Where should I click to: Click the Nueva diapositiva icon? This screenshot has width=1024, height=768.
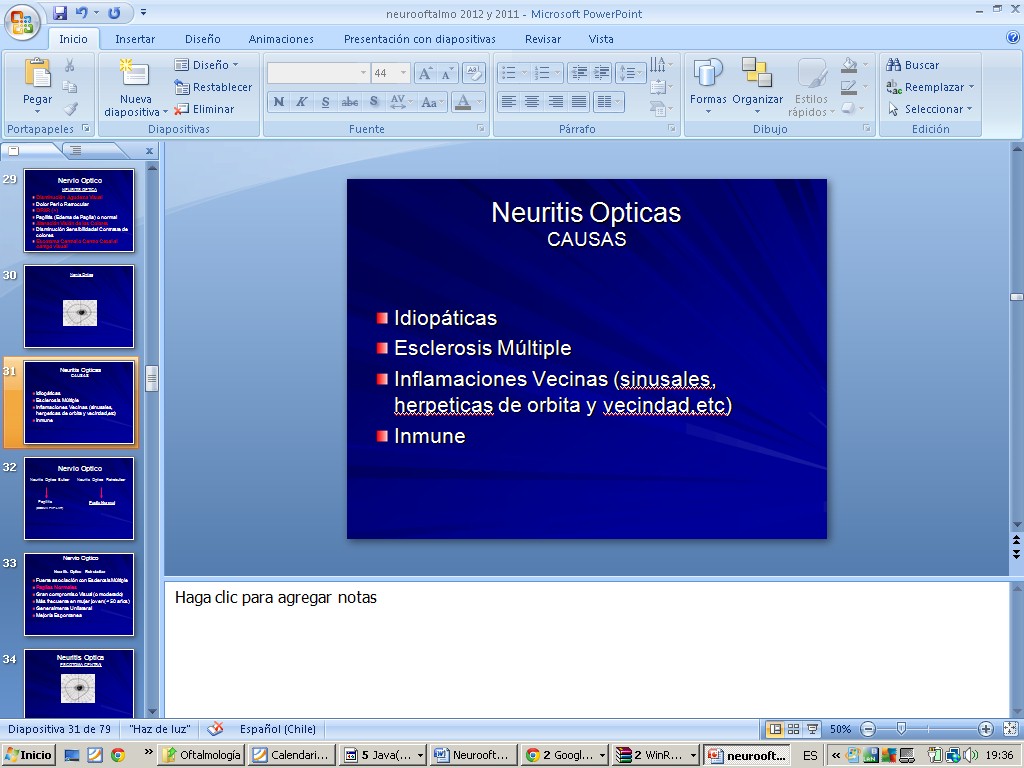135,75
